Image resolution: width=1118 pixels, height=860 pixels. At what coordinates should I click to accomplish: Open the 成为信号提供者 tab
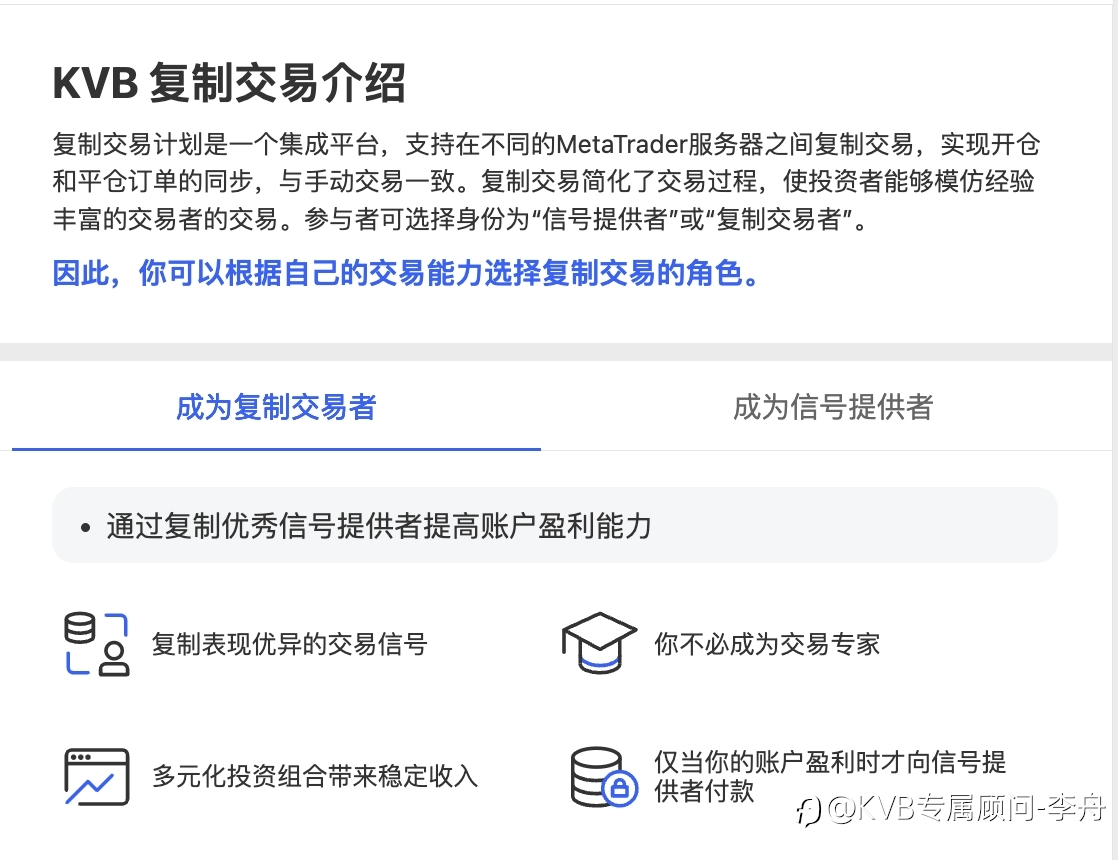pos(833,407)
